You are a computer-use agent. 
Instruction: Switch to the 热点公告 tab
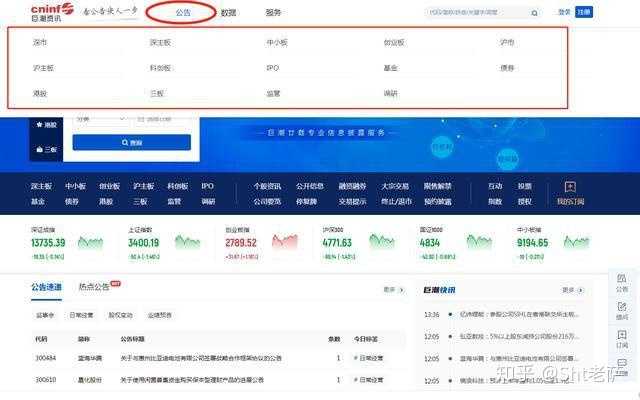94,287
